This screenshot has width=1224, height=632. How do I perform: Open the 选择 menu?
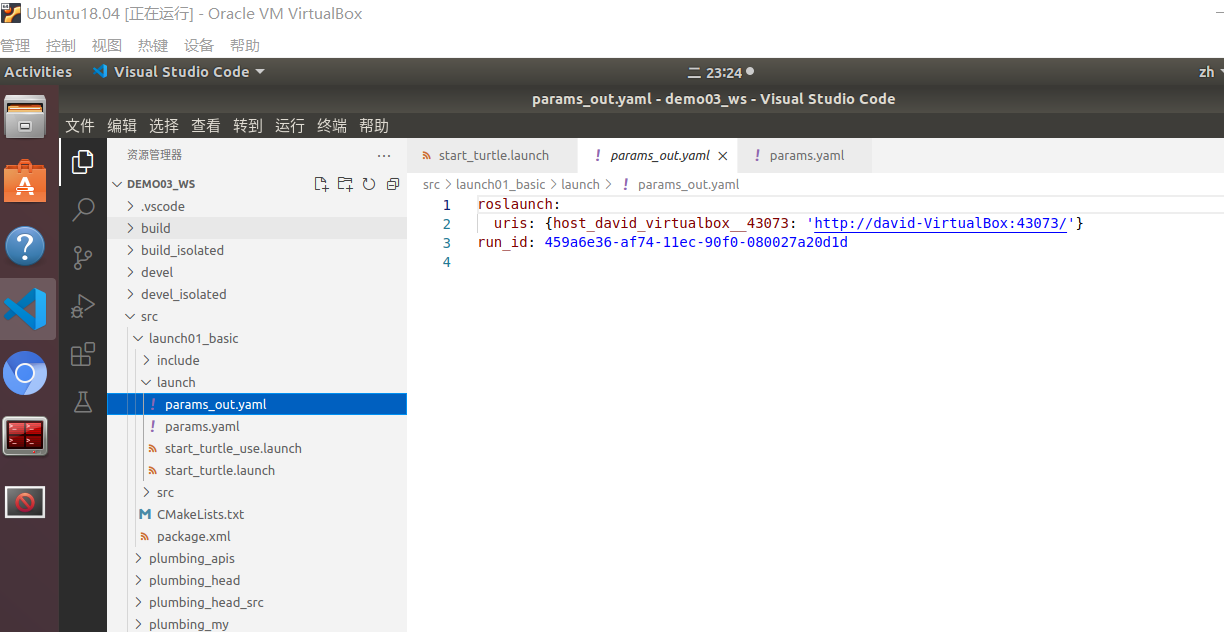(x=164, y=126)
